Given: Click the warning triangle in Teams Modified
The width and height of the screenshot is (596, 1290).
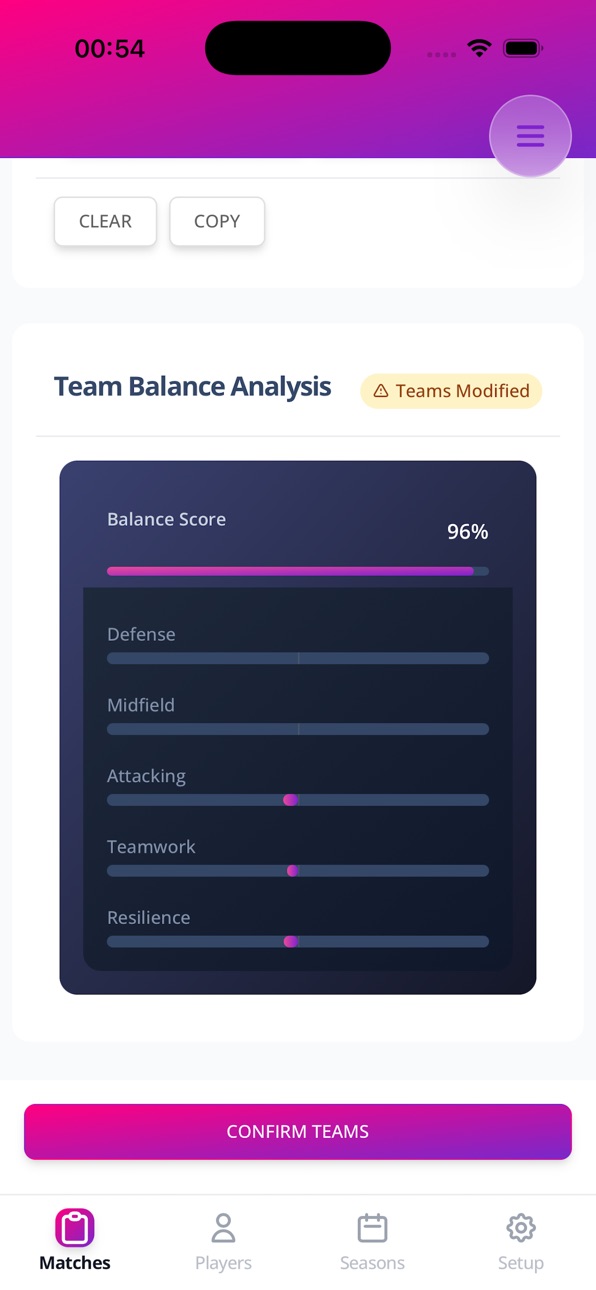Looking at the screenshot, I should 381,391.
